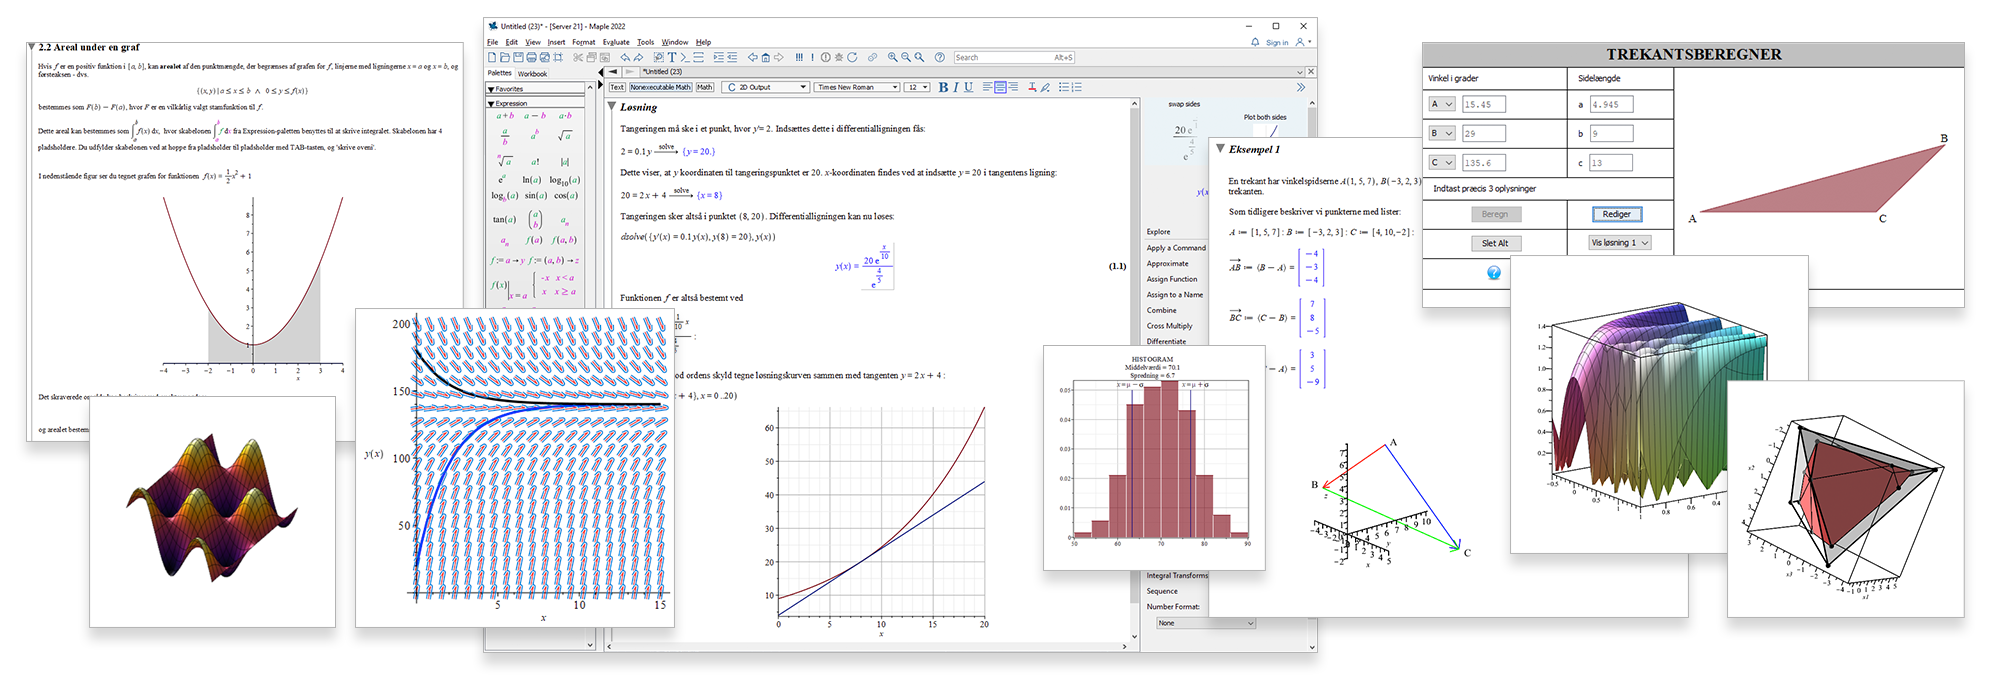Switch to the Workbook tab
This screenshot has height=690, width=2000.
(532, 73)
